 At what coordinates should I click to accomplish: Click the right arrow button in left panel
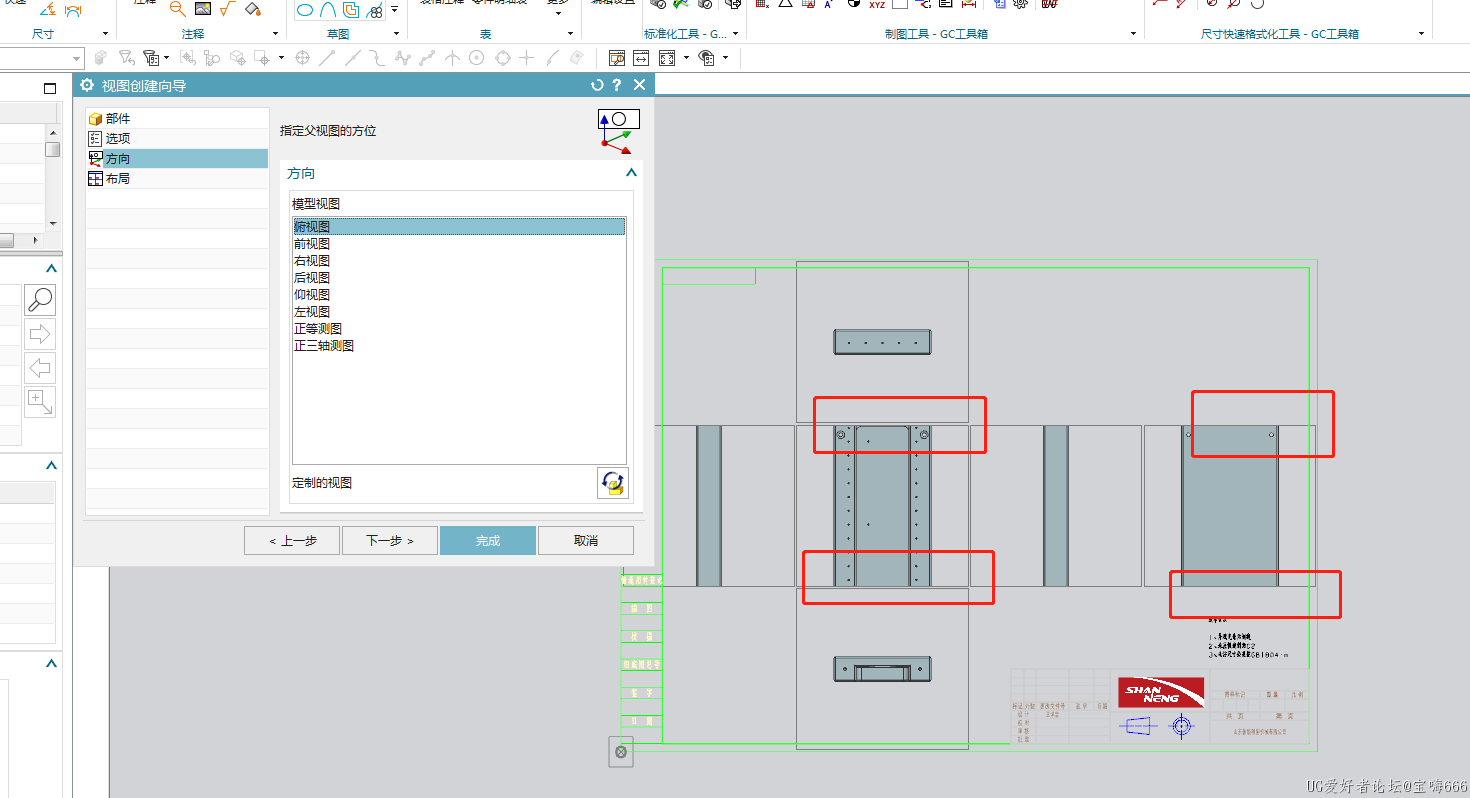pyautogui.click(x=40, y=334)
